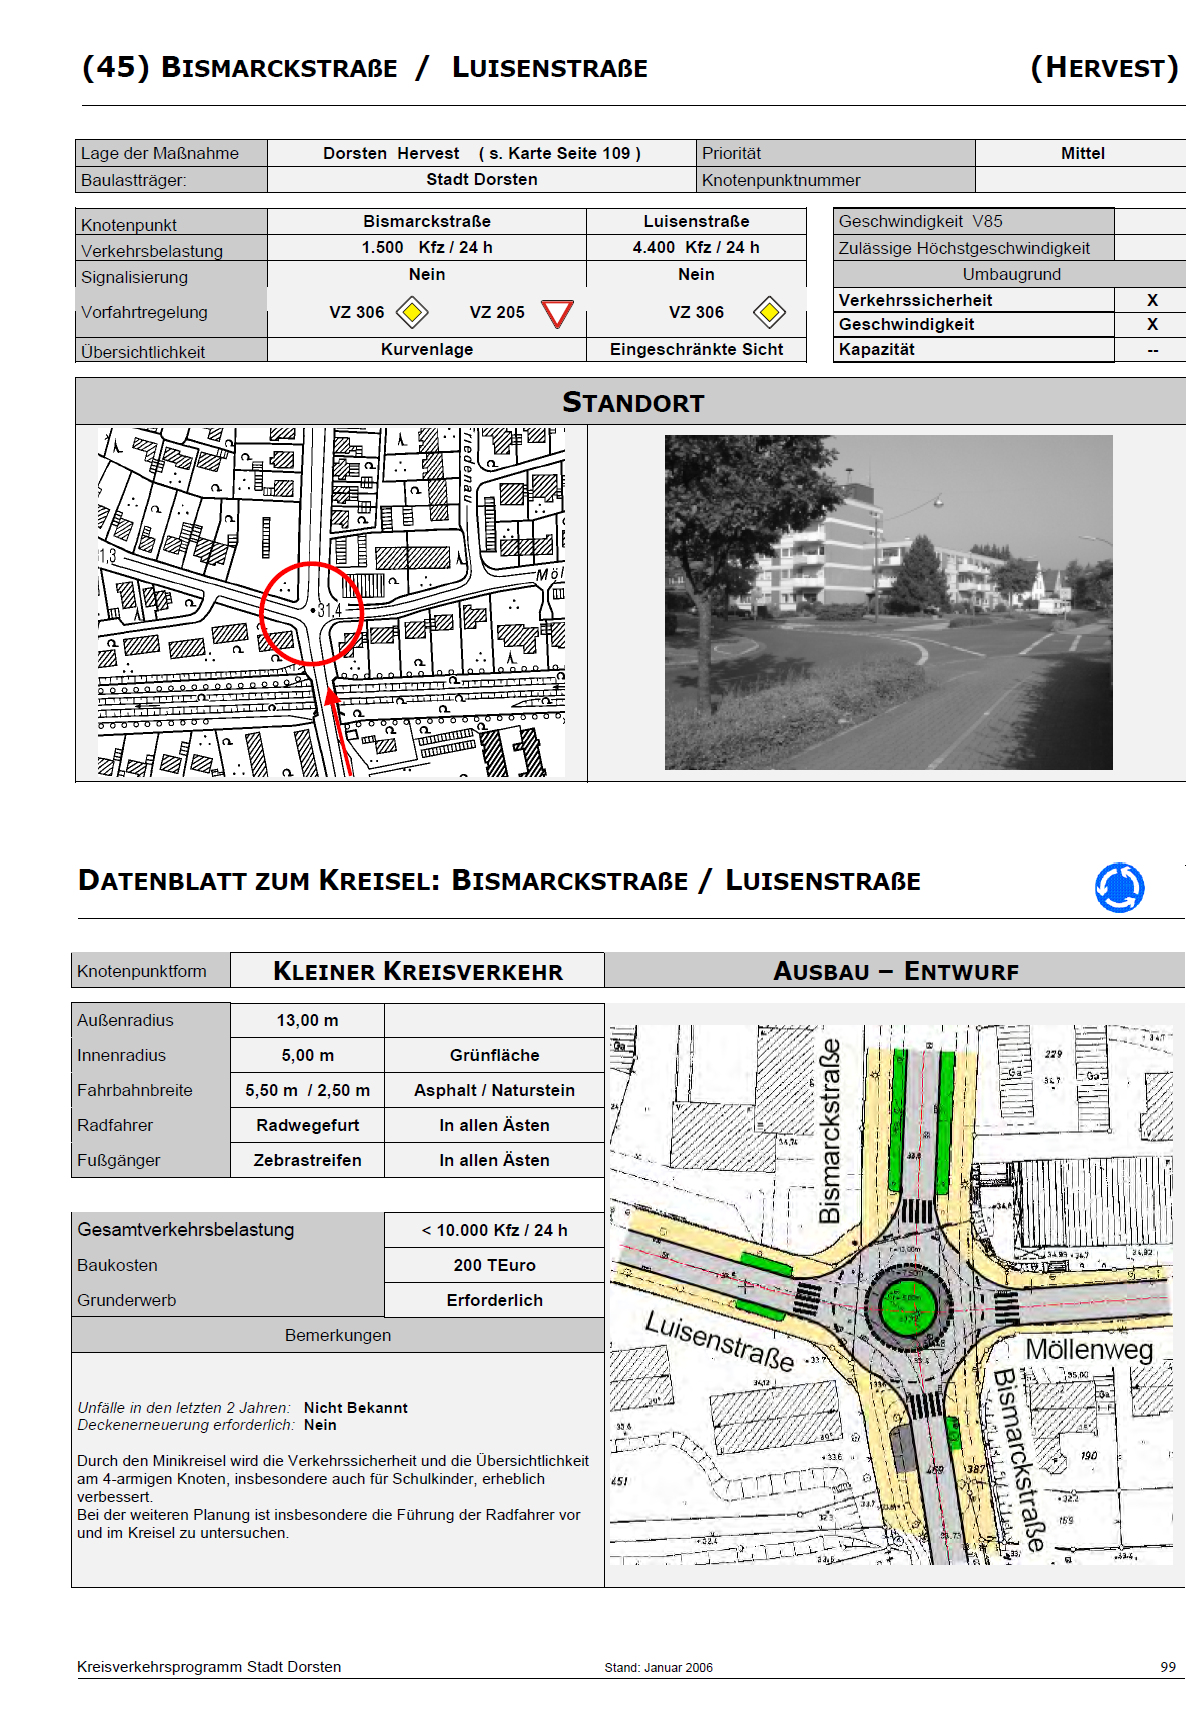
Task: Click the Bemerkungen heading bar
Action: [338, 1335]
